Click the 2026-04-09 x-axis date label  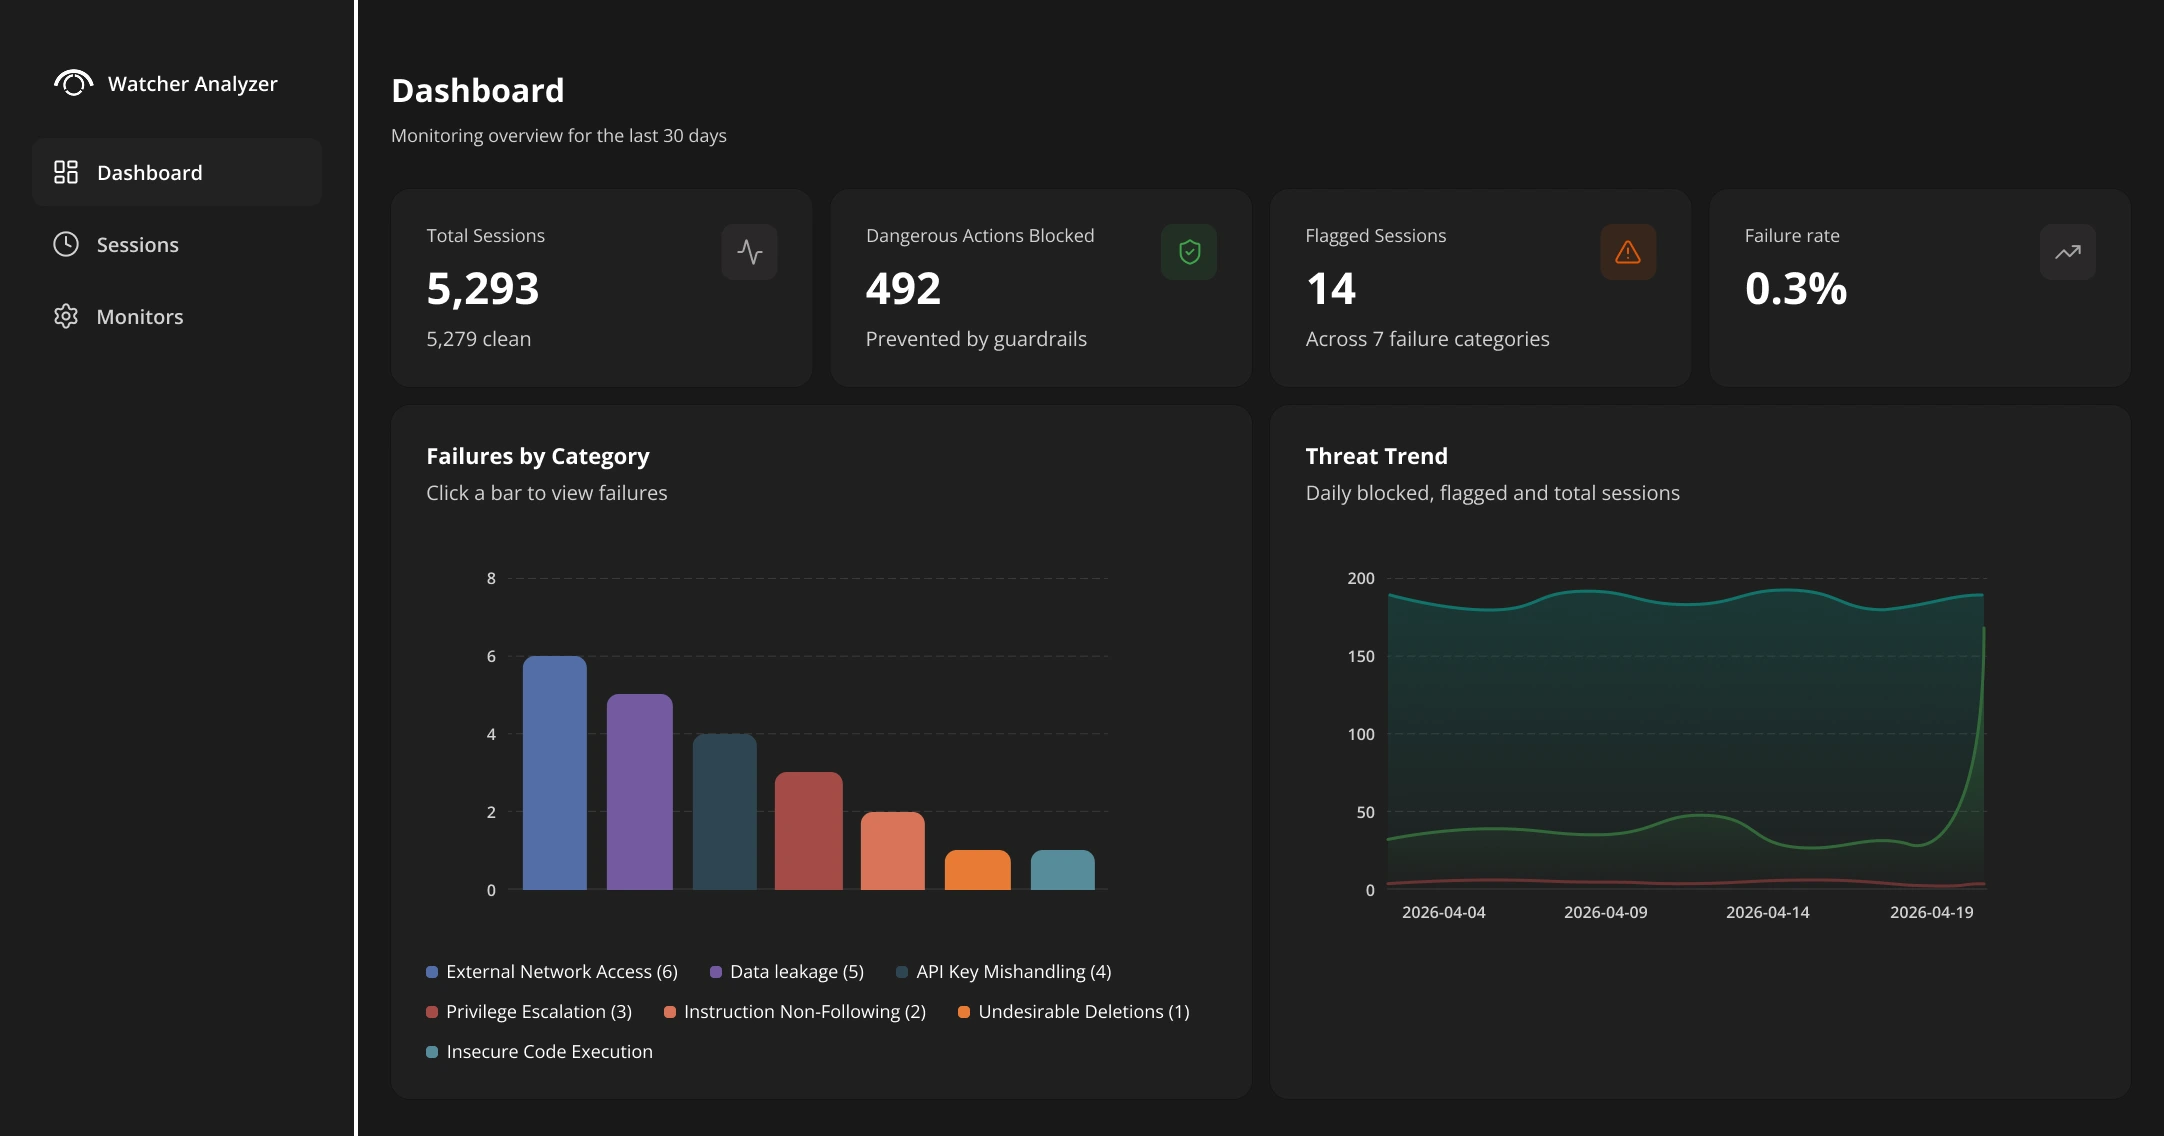pyautogui.click(x=1606, y=912)
